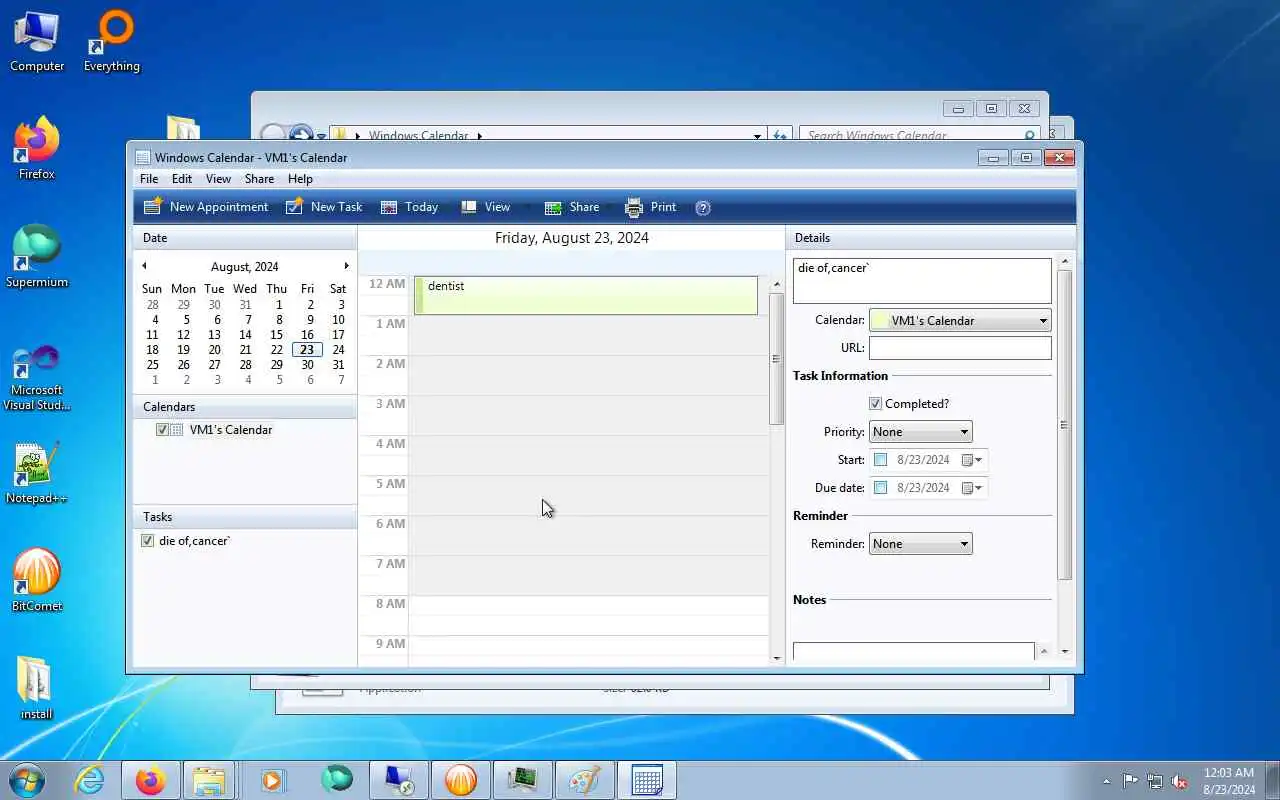Select VM1's Calendar in Calendars list
1280x800 pixels.
click(231, 430)
